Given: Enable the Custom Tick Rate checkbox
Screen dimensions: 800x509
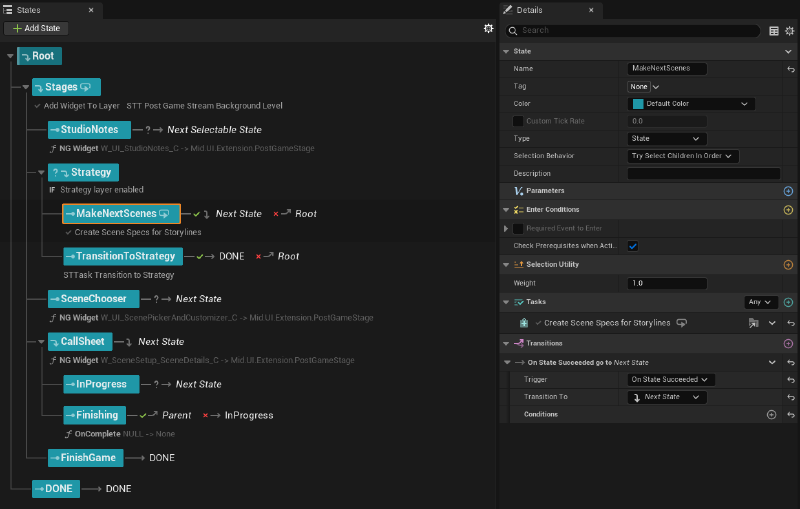Looking at the screenshot, I should pos(518,121).
